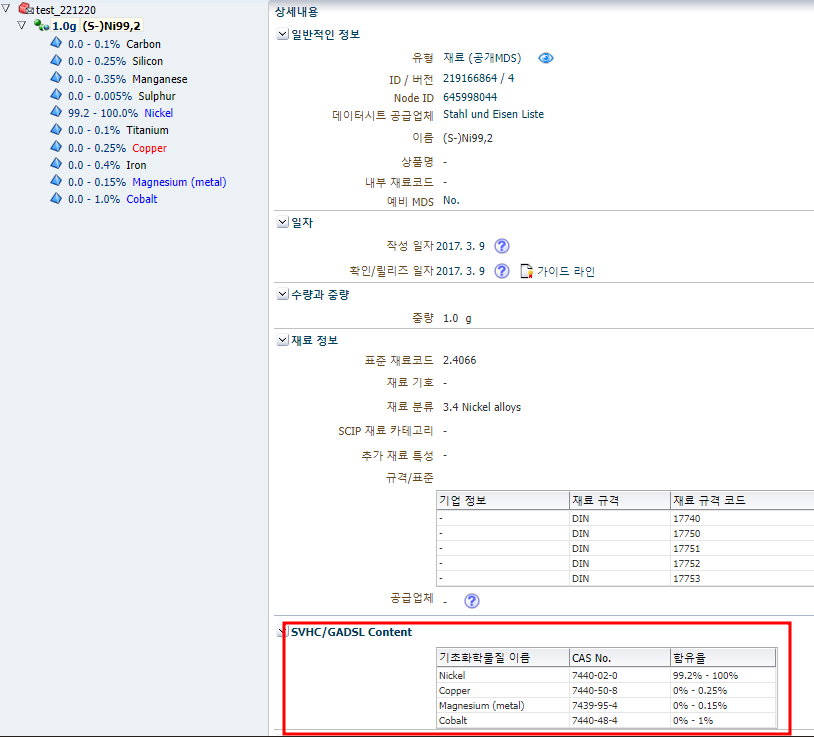Click the blue substance icon for Manganese

click(56, 77)
